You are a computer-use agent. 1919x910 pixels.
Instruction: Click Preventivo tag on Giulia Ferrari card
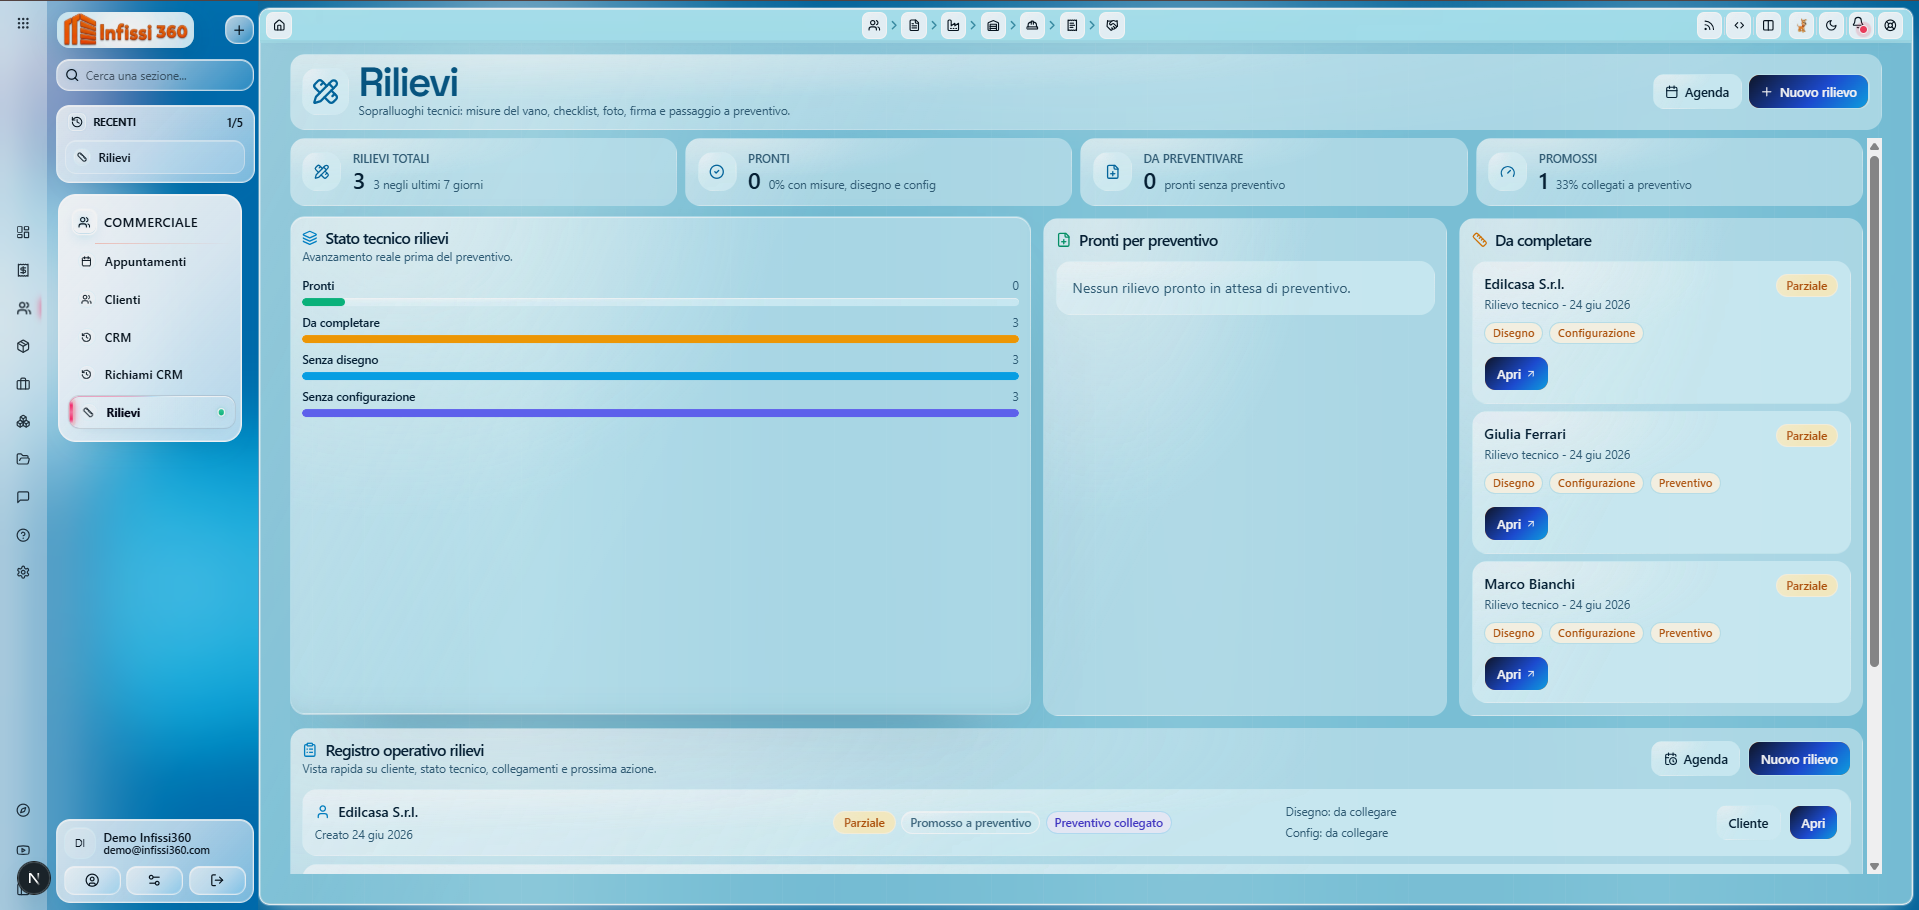pyautogui.click(x=1685, y=483)
